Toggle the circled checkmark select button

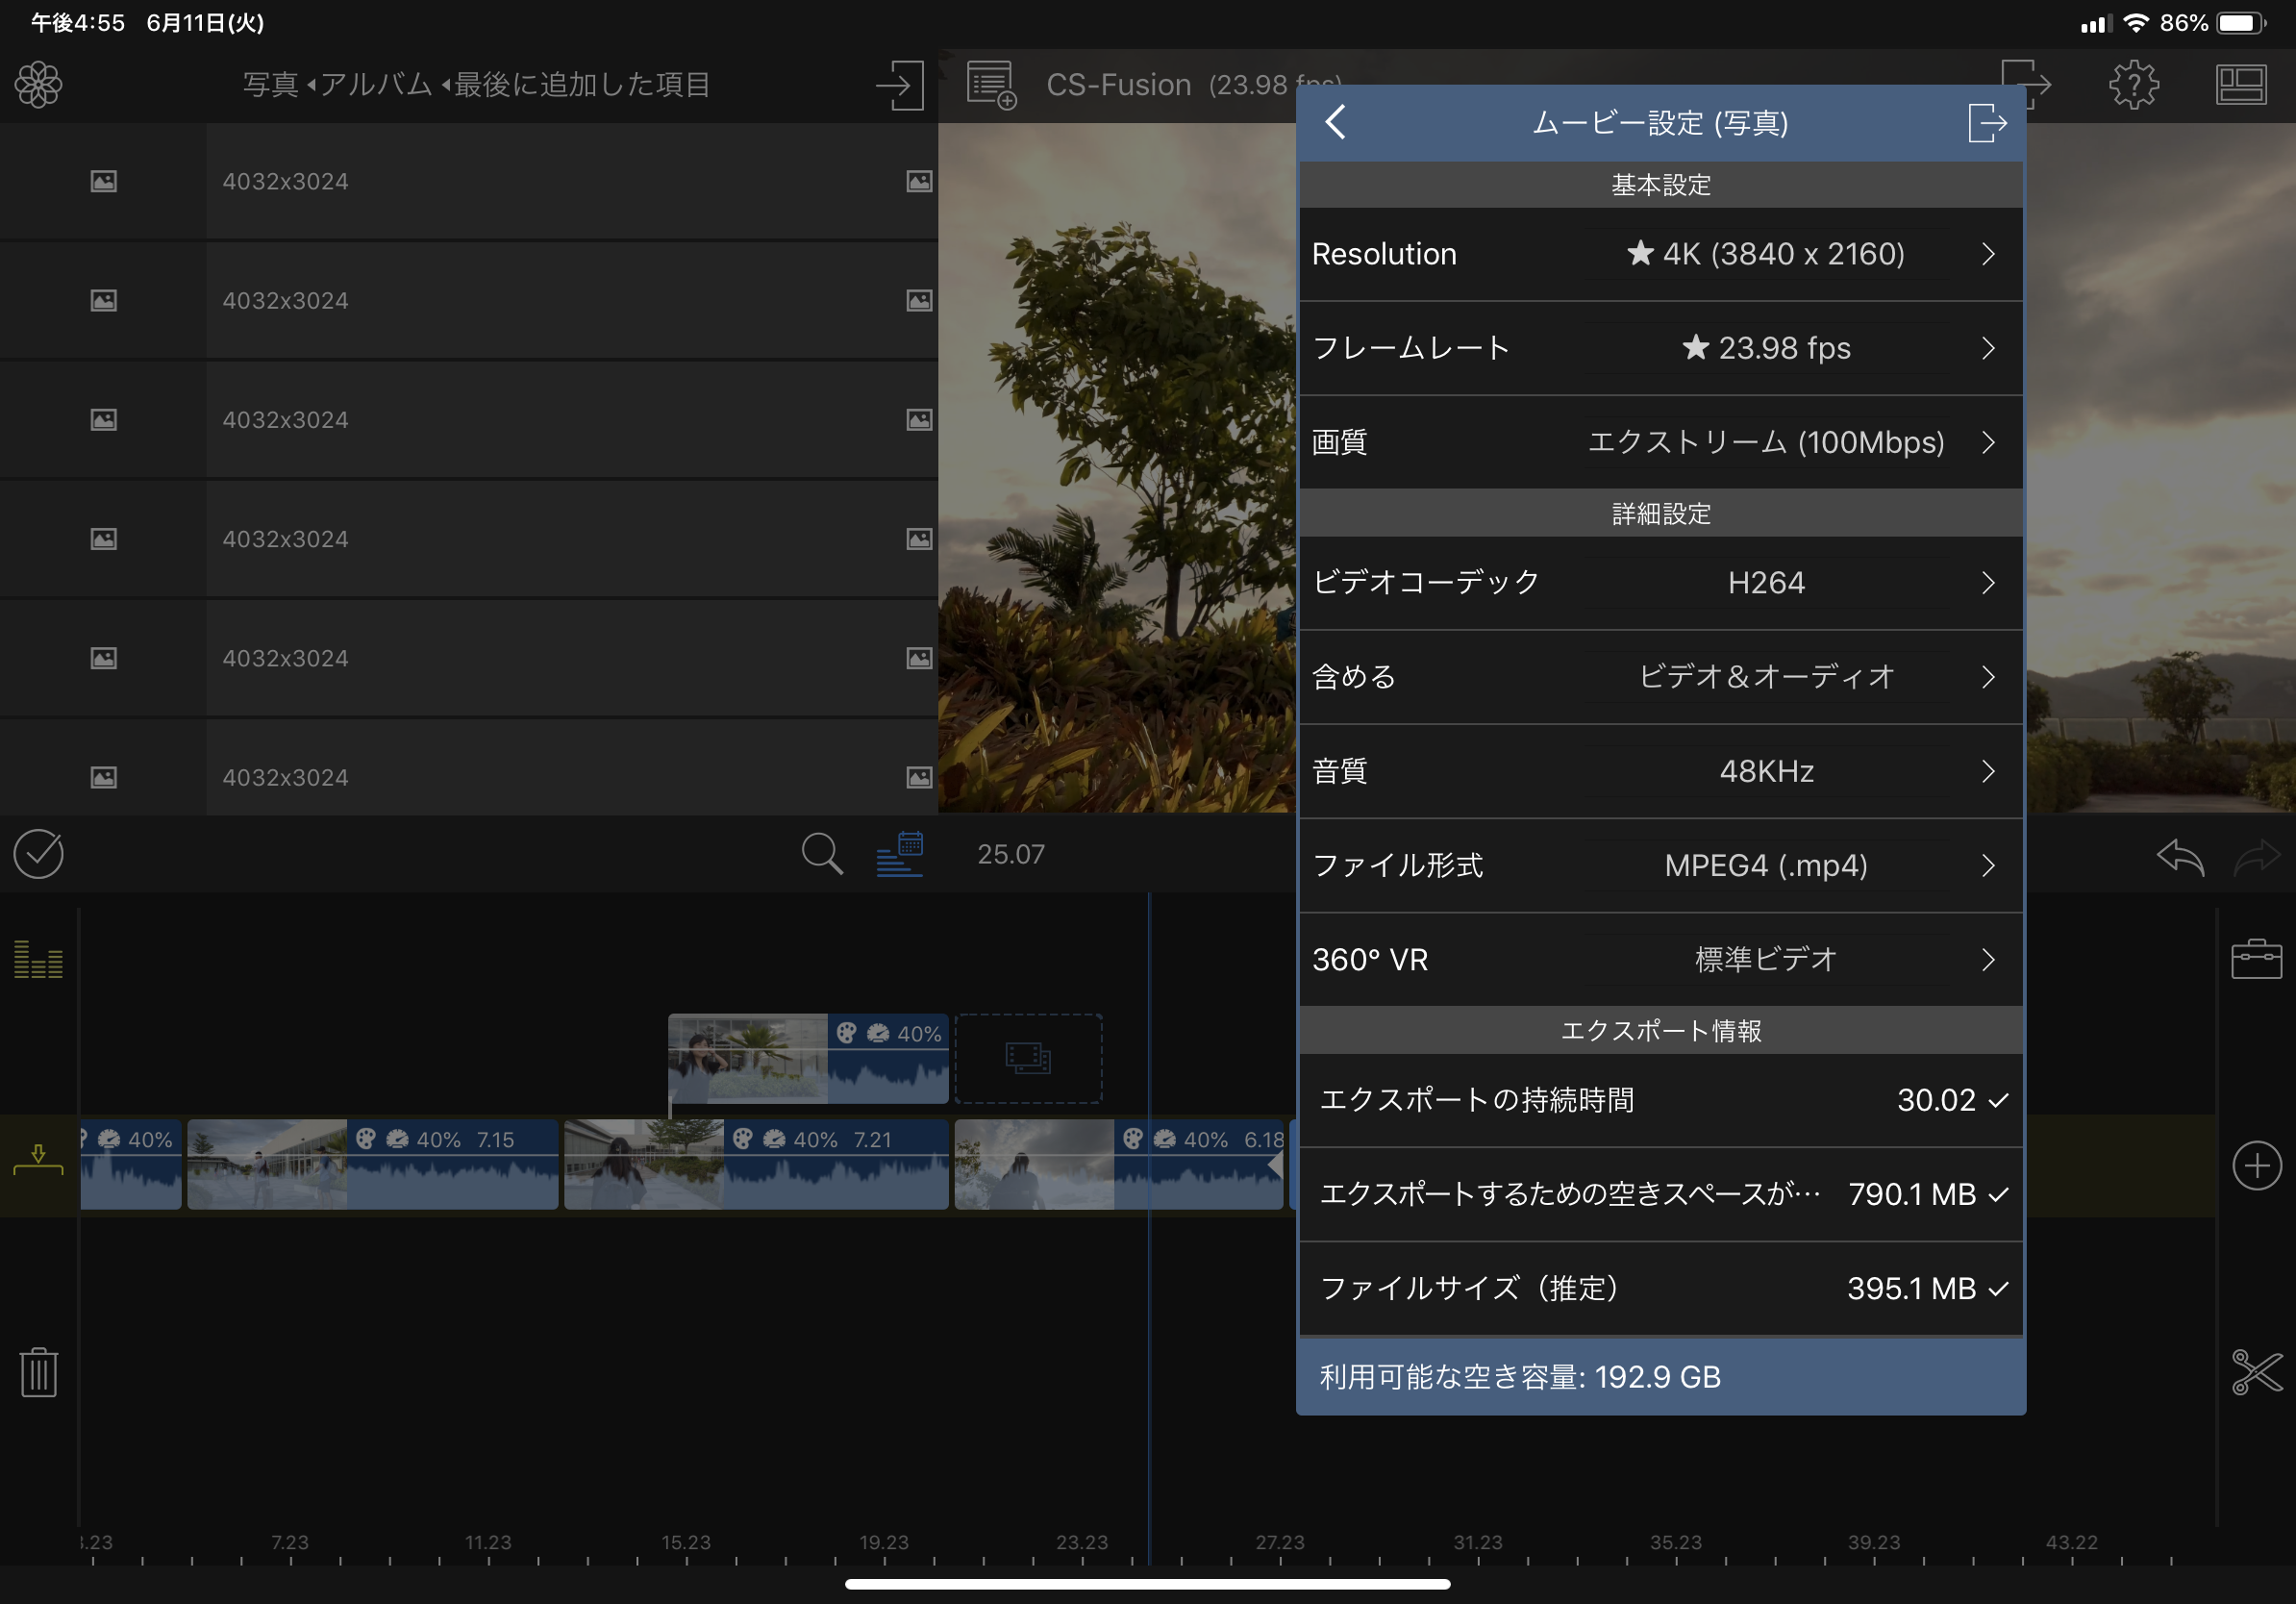point(39,854)
